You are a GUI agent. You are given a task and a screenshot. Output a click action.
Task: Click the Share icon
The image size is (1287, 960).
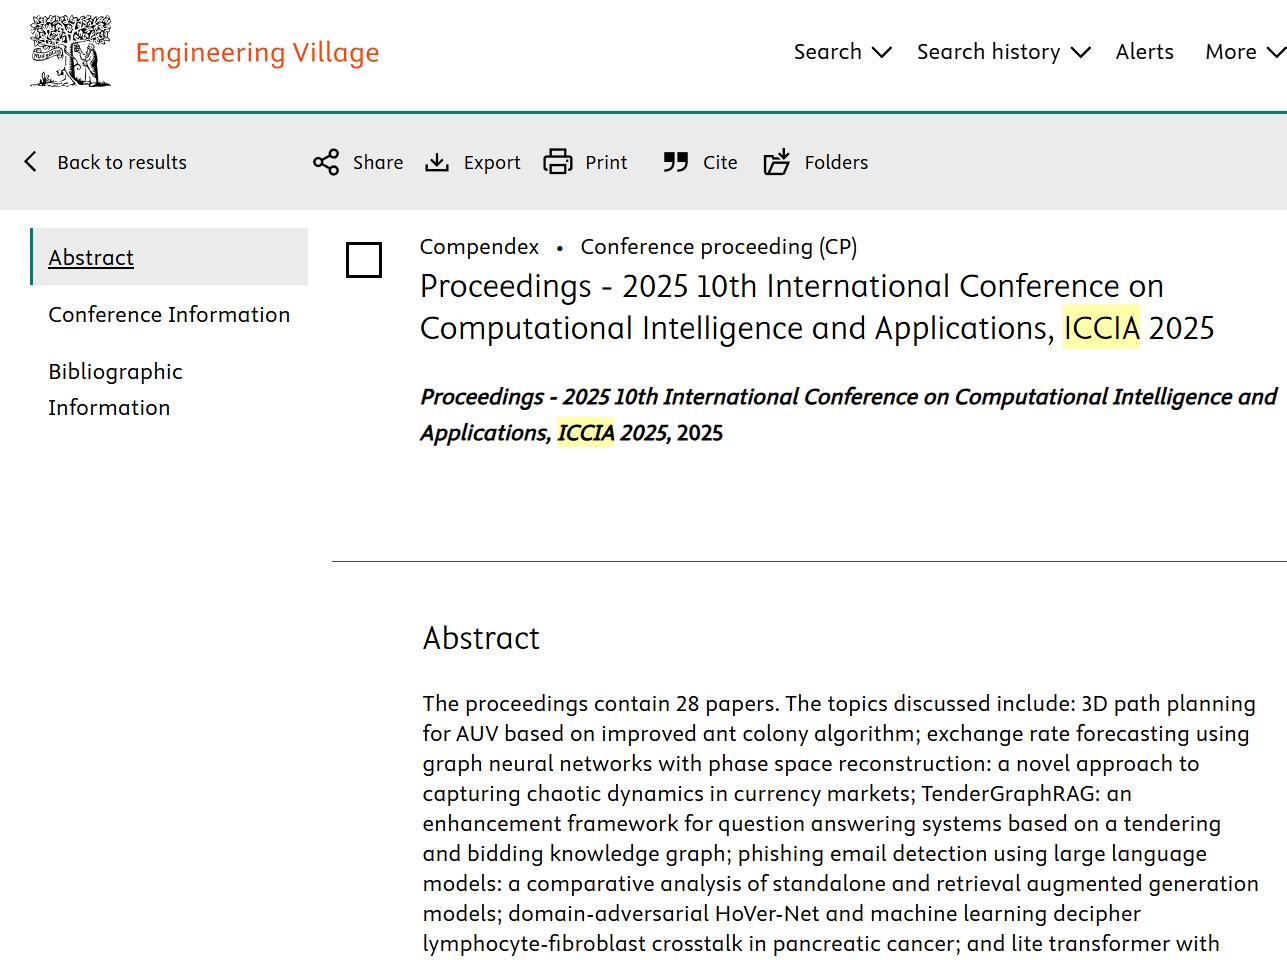(326, 162)
